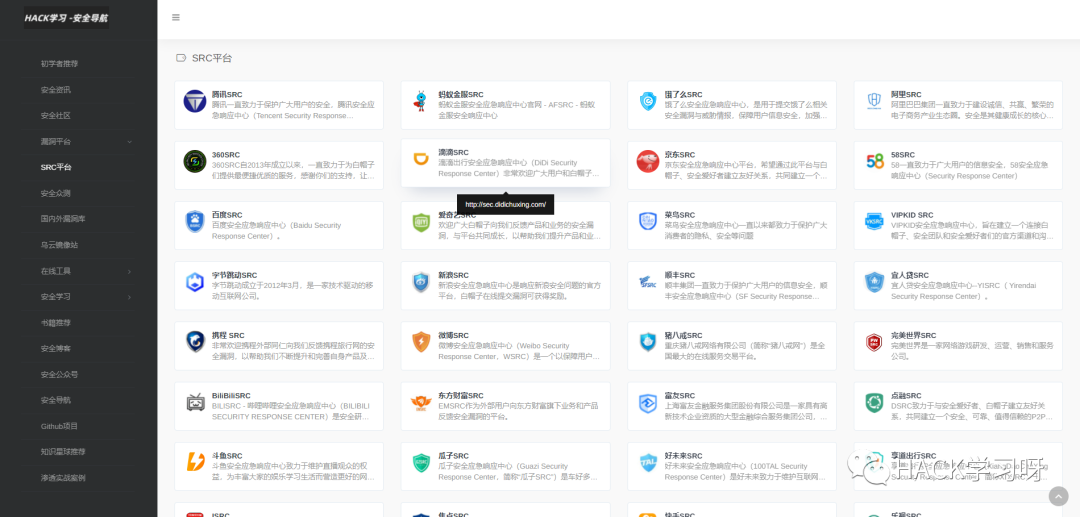Click the 字节跳动SRC description text
Screen dimensions: 1080x517
[x=293, y=291]
